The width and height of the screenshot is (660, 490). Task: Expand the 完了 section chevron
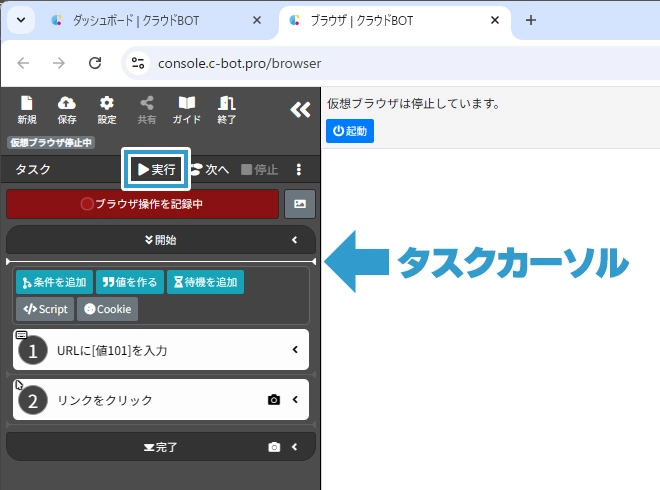pyautogui.click(x=295, y=447)
